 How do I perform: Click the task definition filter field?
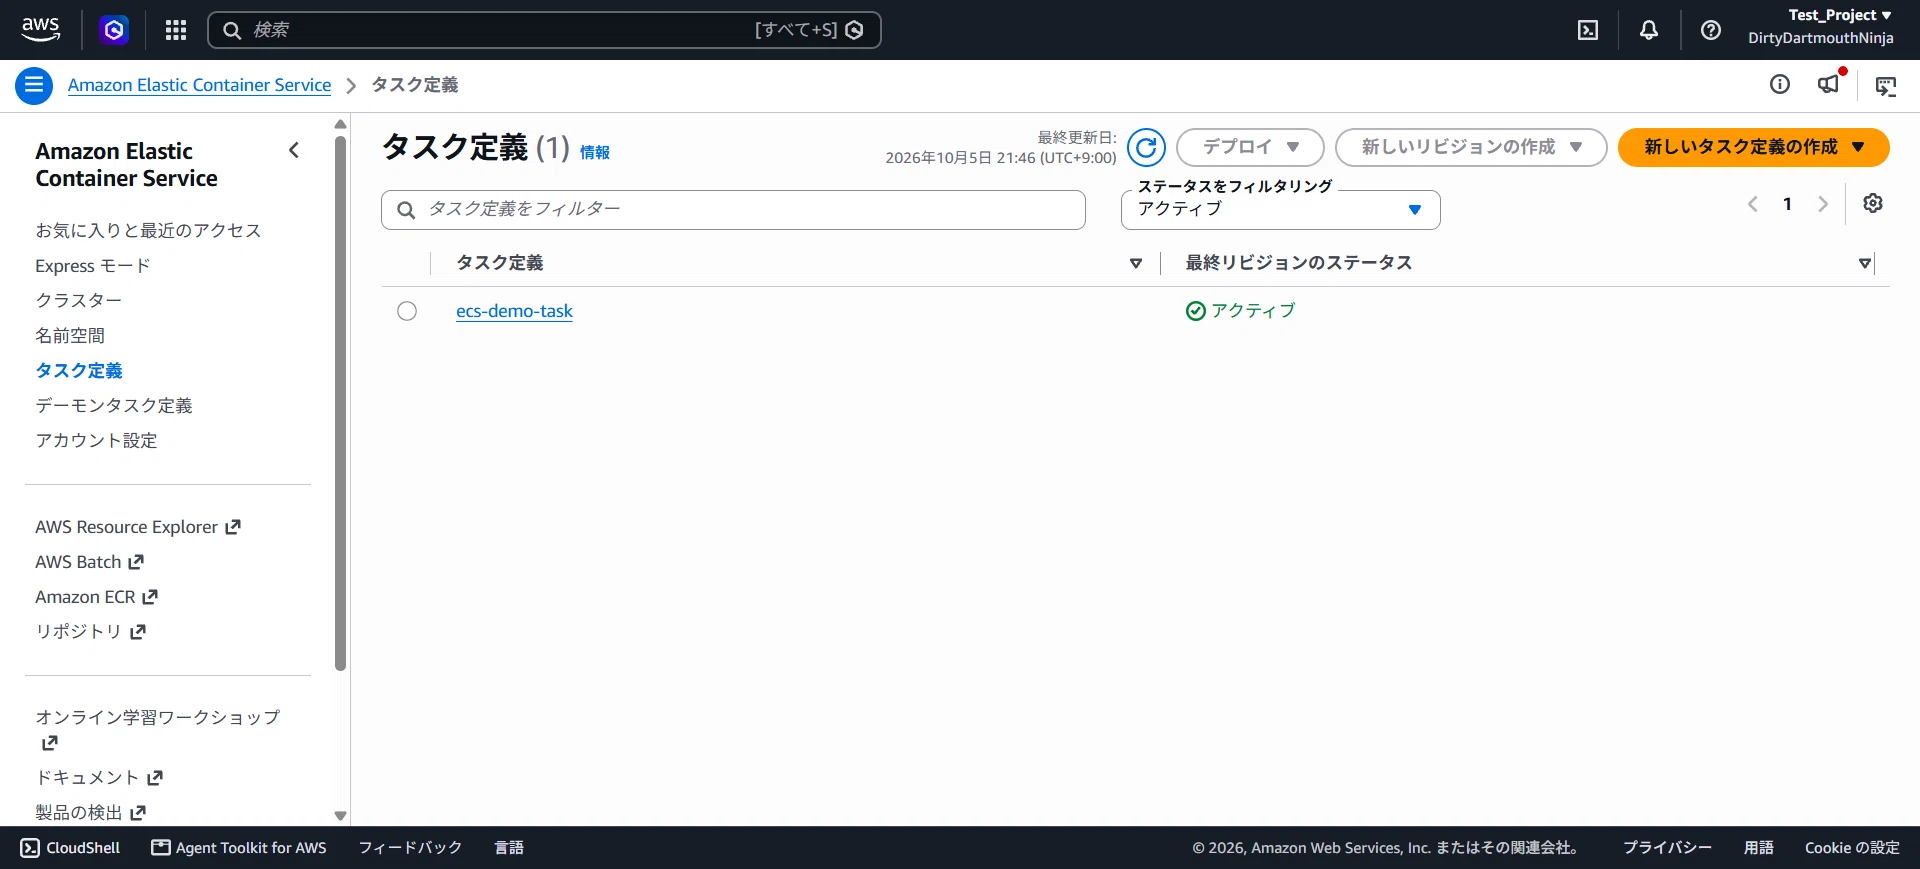[733, 210]
